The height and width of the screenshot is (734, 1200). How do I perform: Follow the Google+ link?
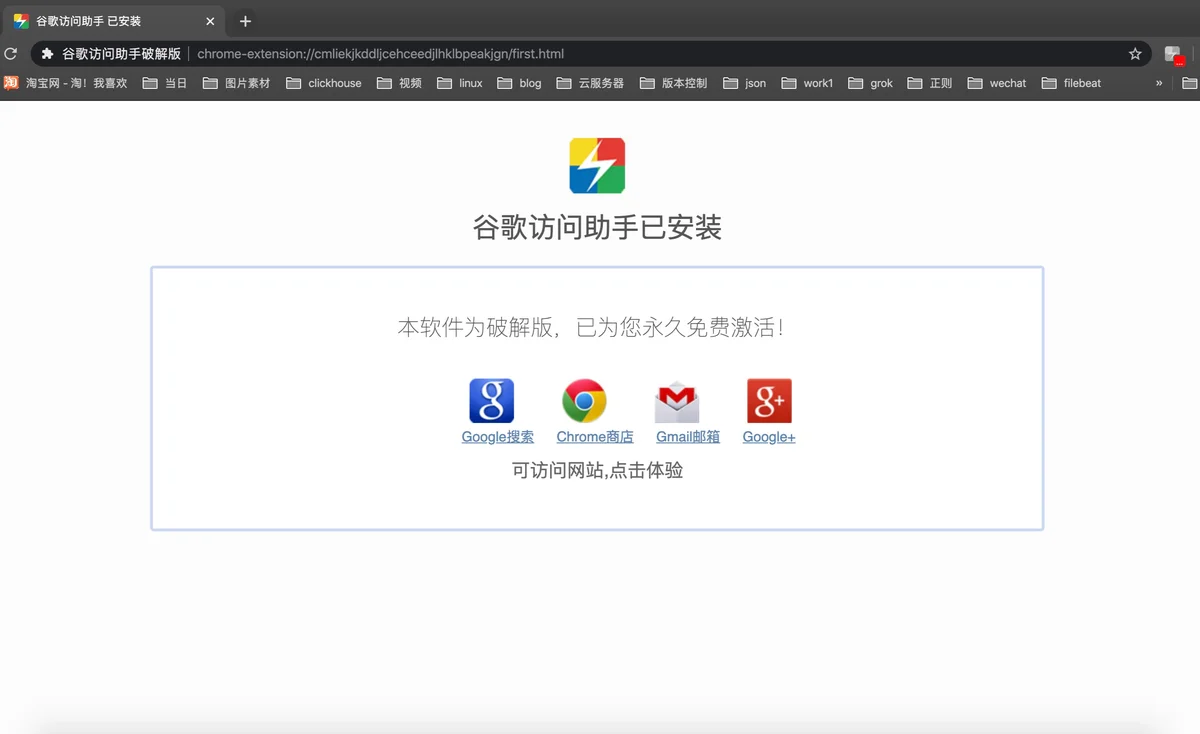(769, 437)
